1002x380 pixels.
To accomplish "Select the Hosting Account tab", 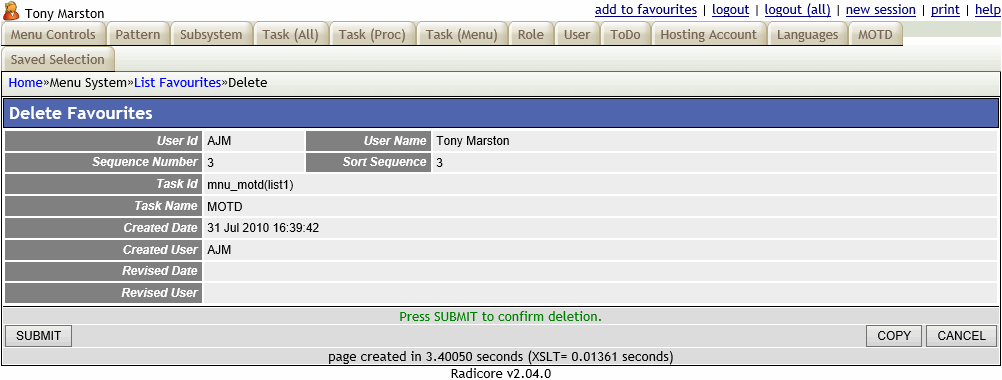I will pos(709,34).
